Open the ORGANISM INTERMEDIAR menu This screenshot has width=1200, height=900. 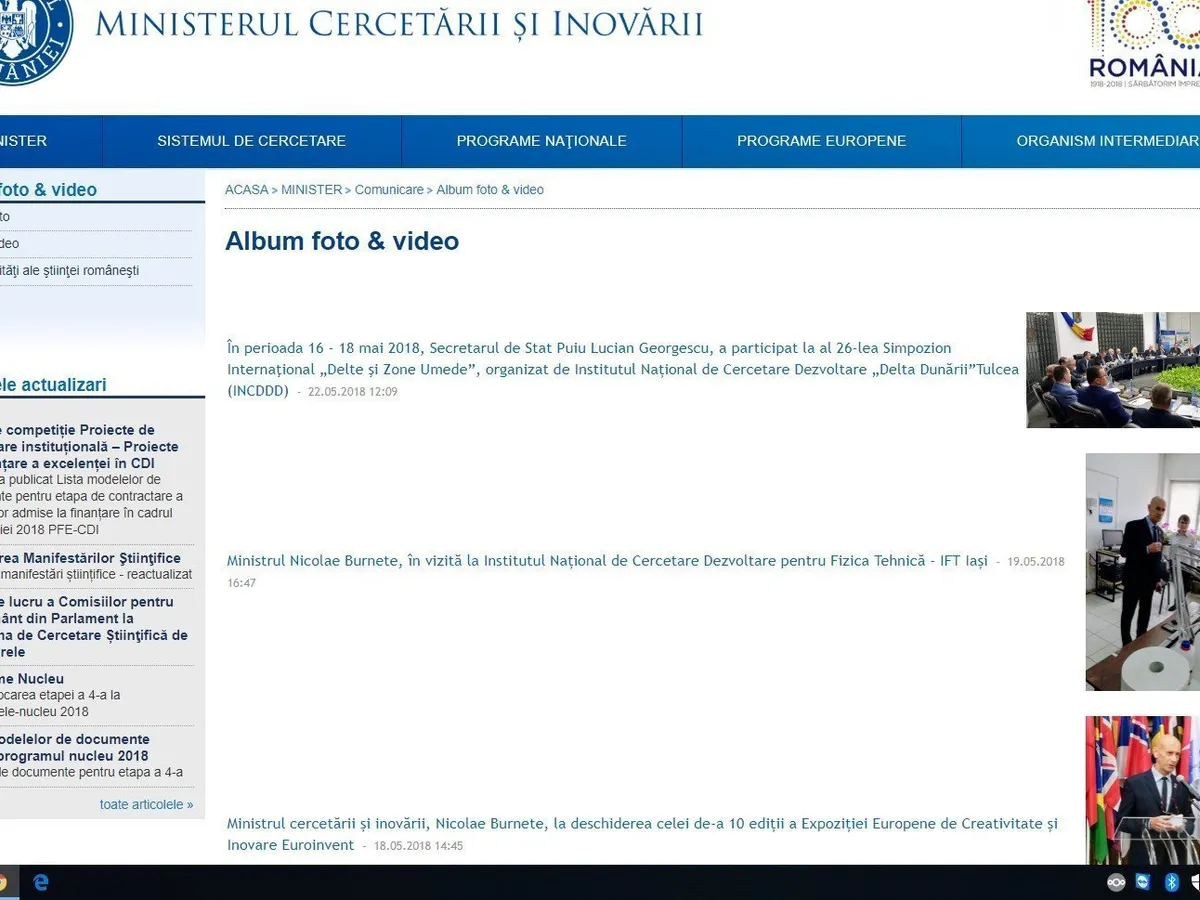click(x=1105, y=141)
